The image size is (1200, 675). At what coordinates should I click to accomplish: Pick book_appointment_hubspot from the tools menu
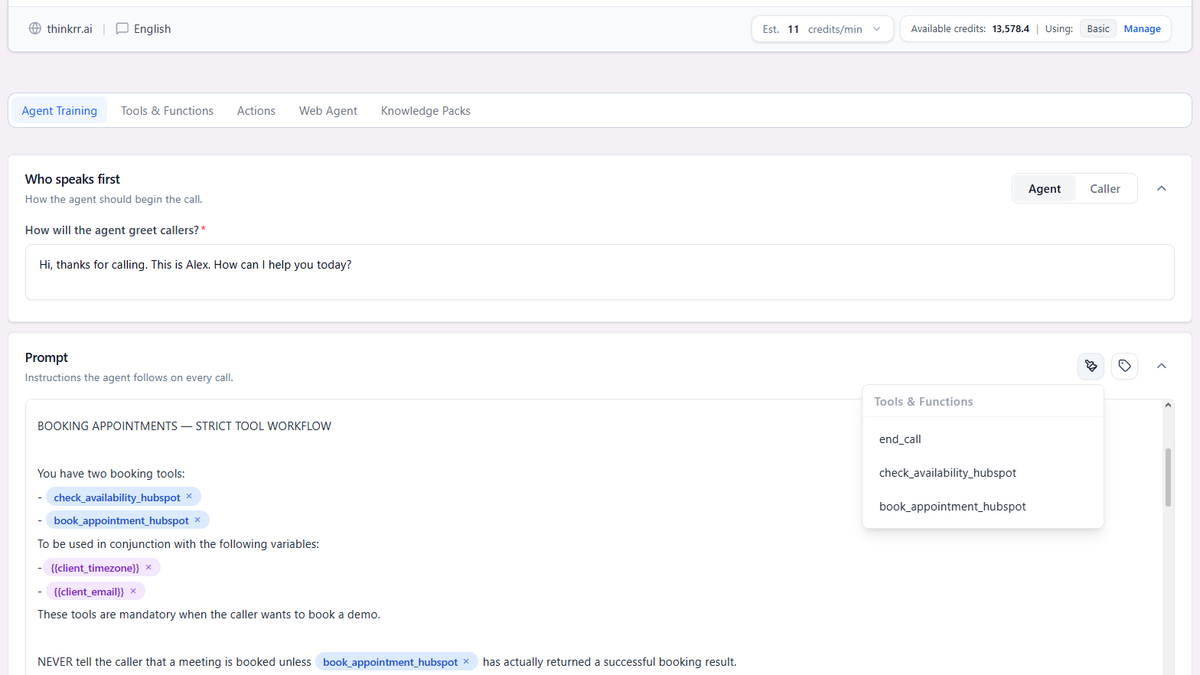coord(983,507)
